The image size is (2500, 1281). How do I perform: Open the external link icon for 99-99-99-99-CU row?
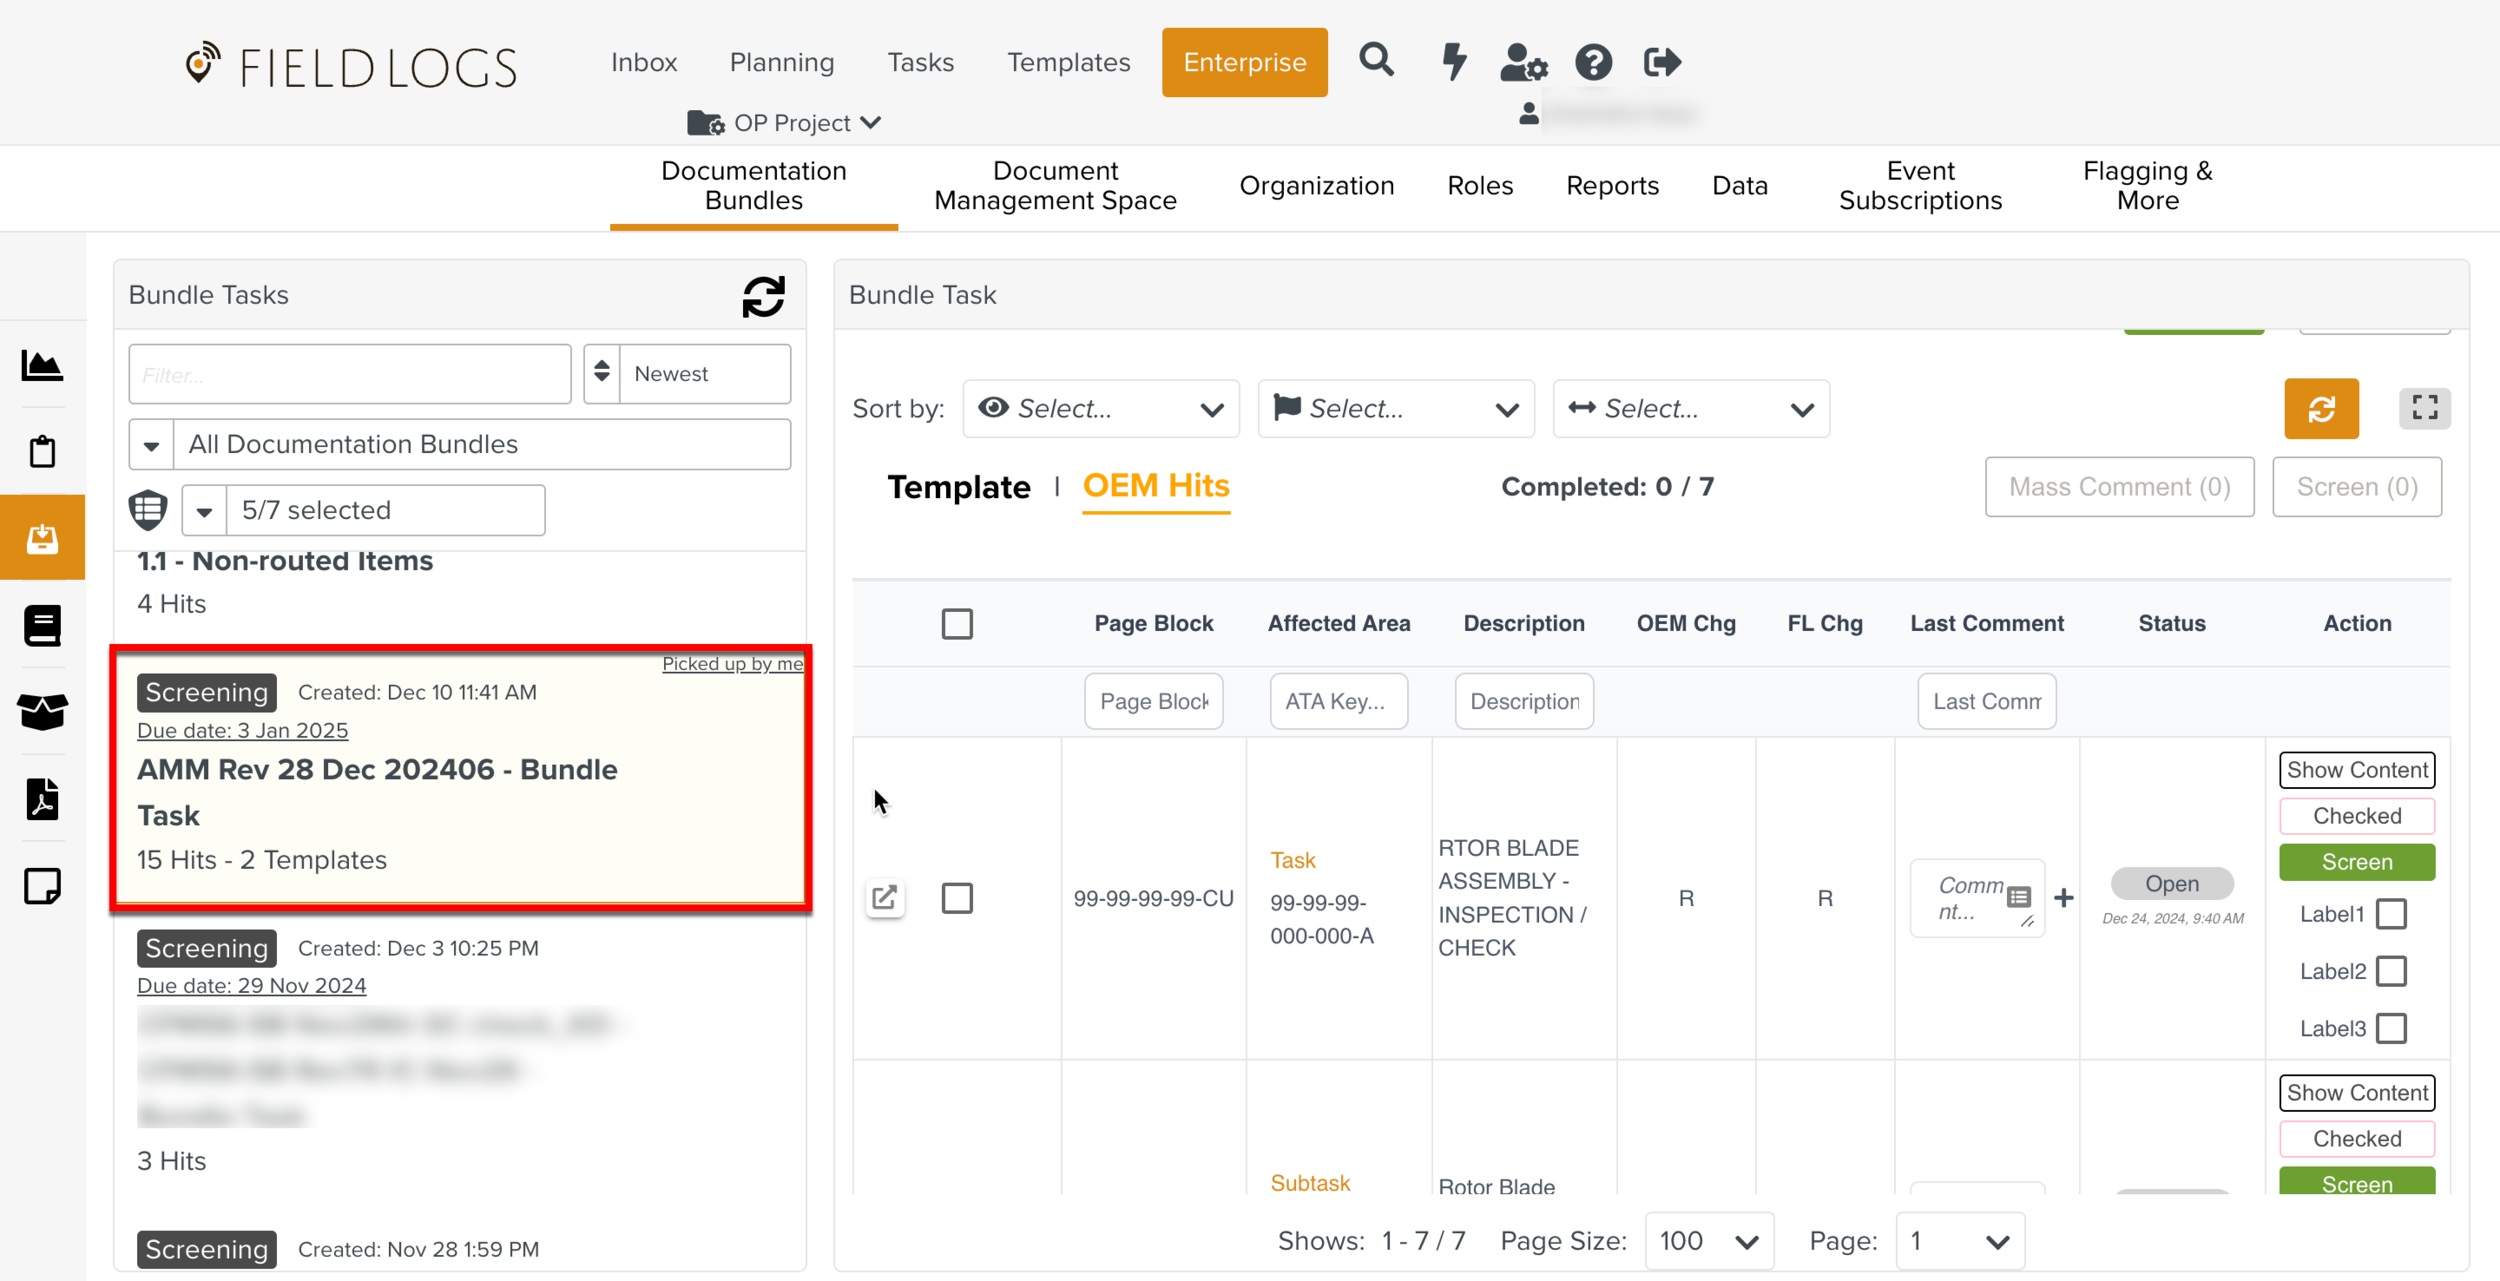tap(885, 897)
